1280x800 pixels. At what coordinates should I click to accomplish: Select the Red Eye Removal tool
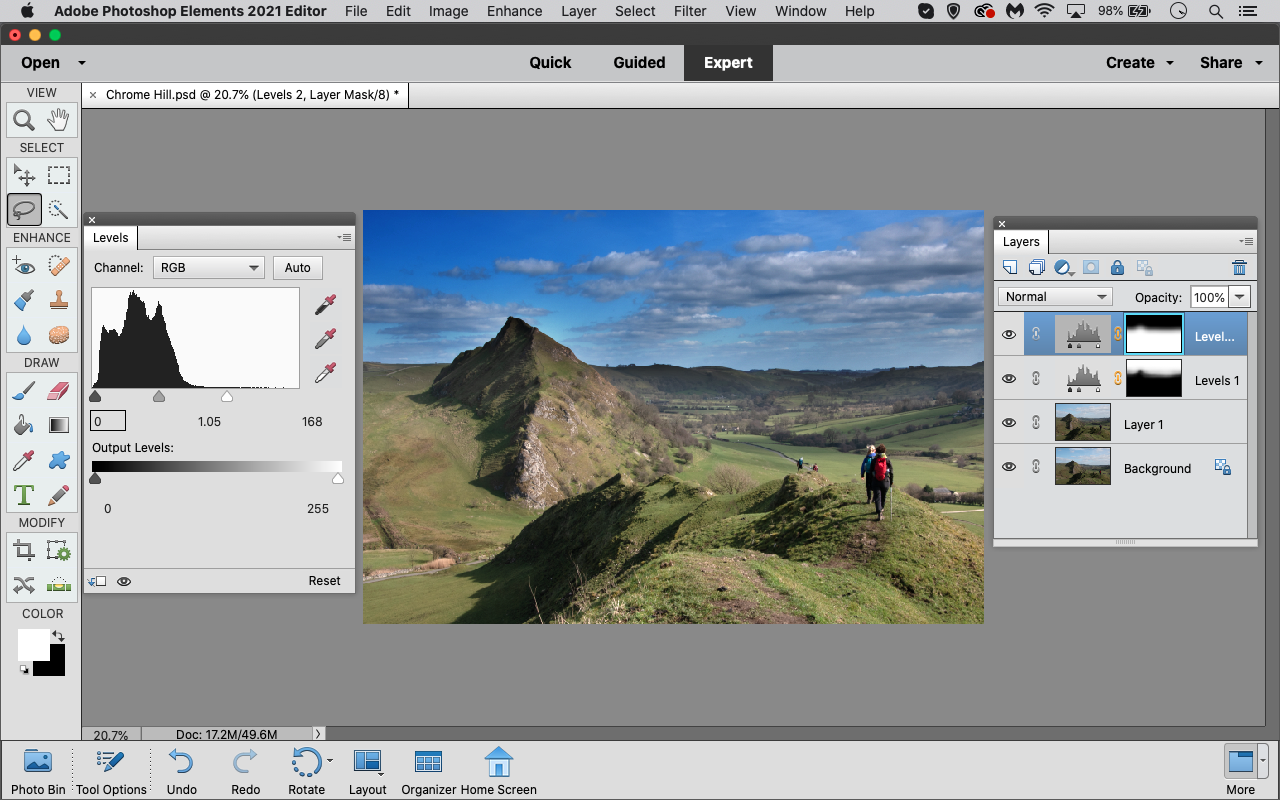[x=24, y=266]
